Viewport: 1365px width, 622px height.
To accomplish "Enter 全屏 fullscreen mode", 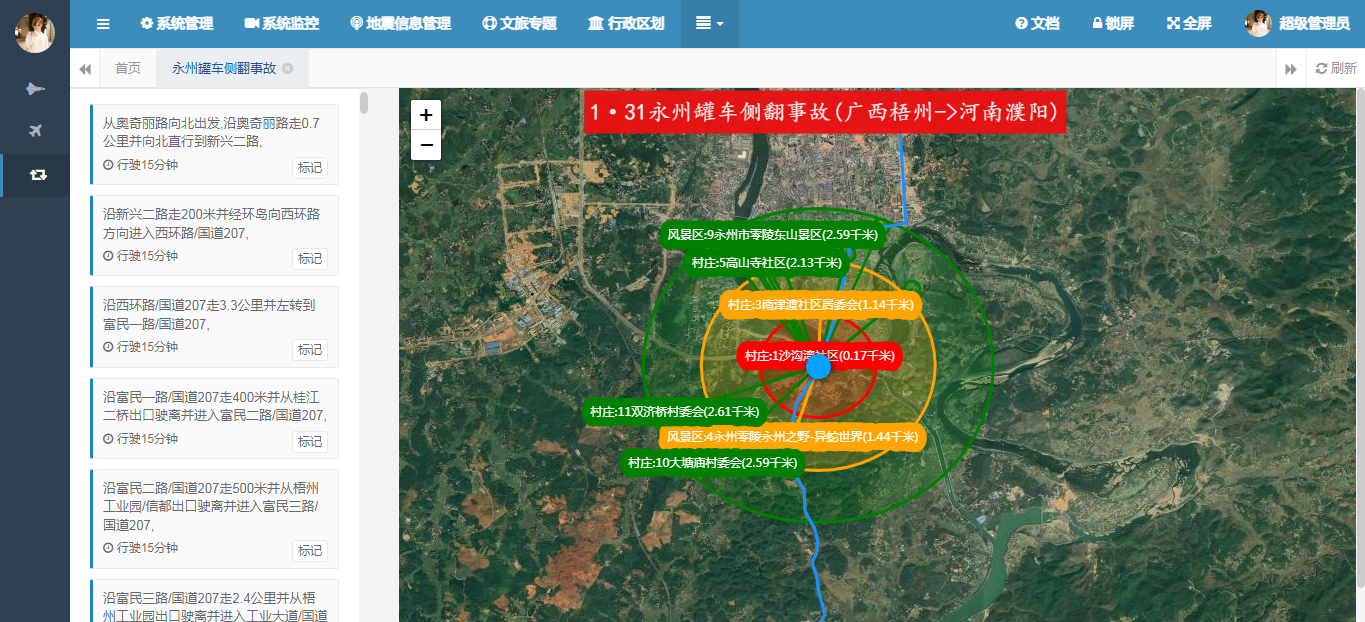I will point(1189,24).
